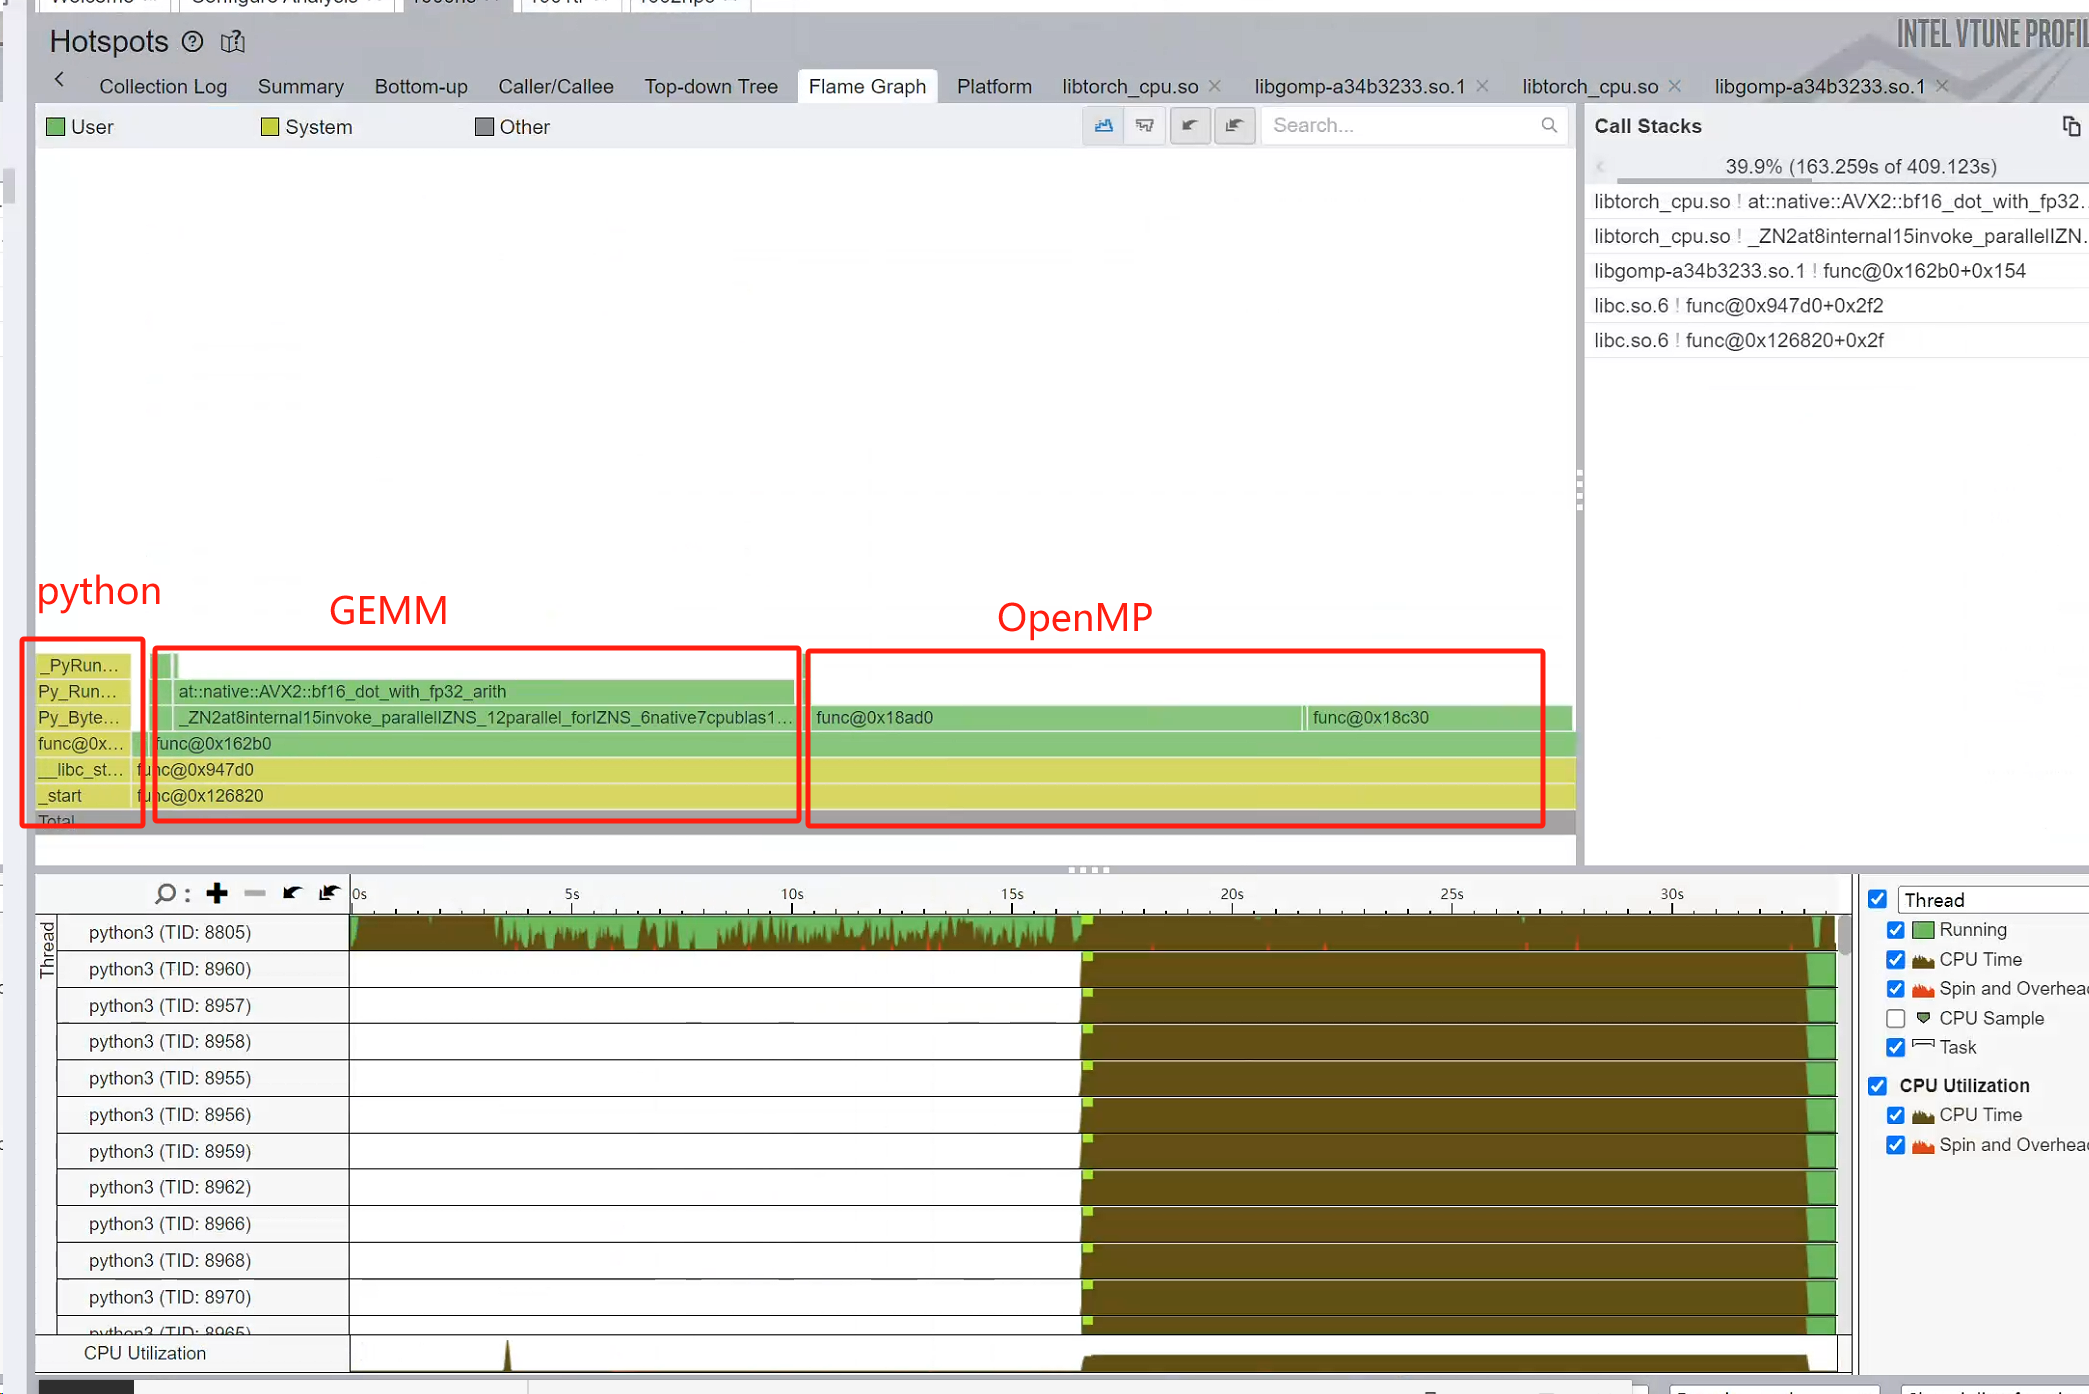Close the first libtorch_cpu.so tab

pos(1215,86)
